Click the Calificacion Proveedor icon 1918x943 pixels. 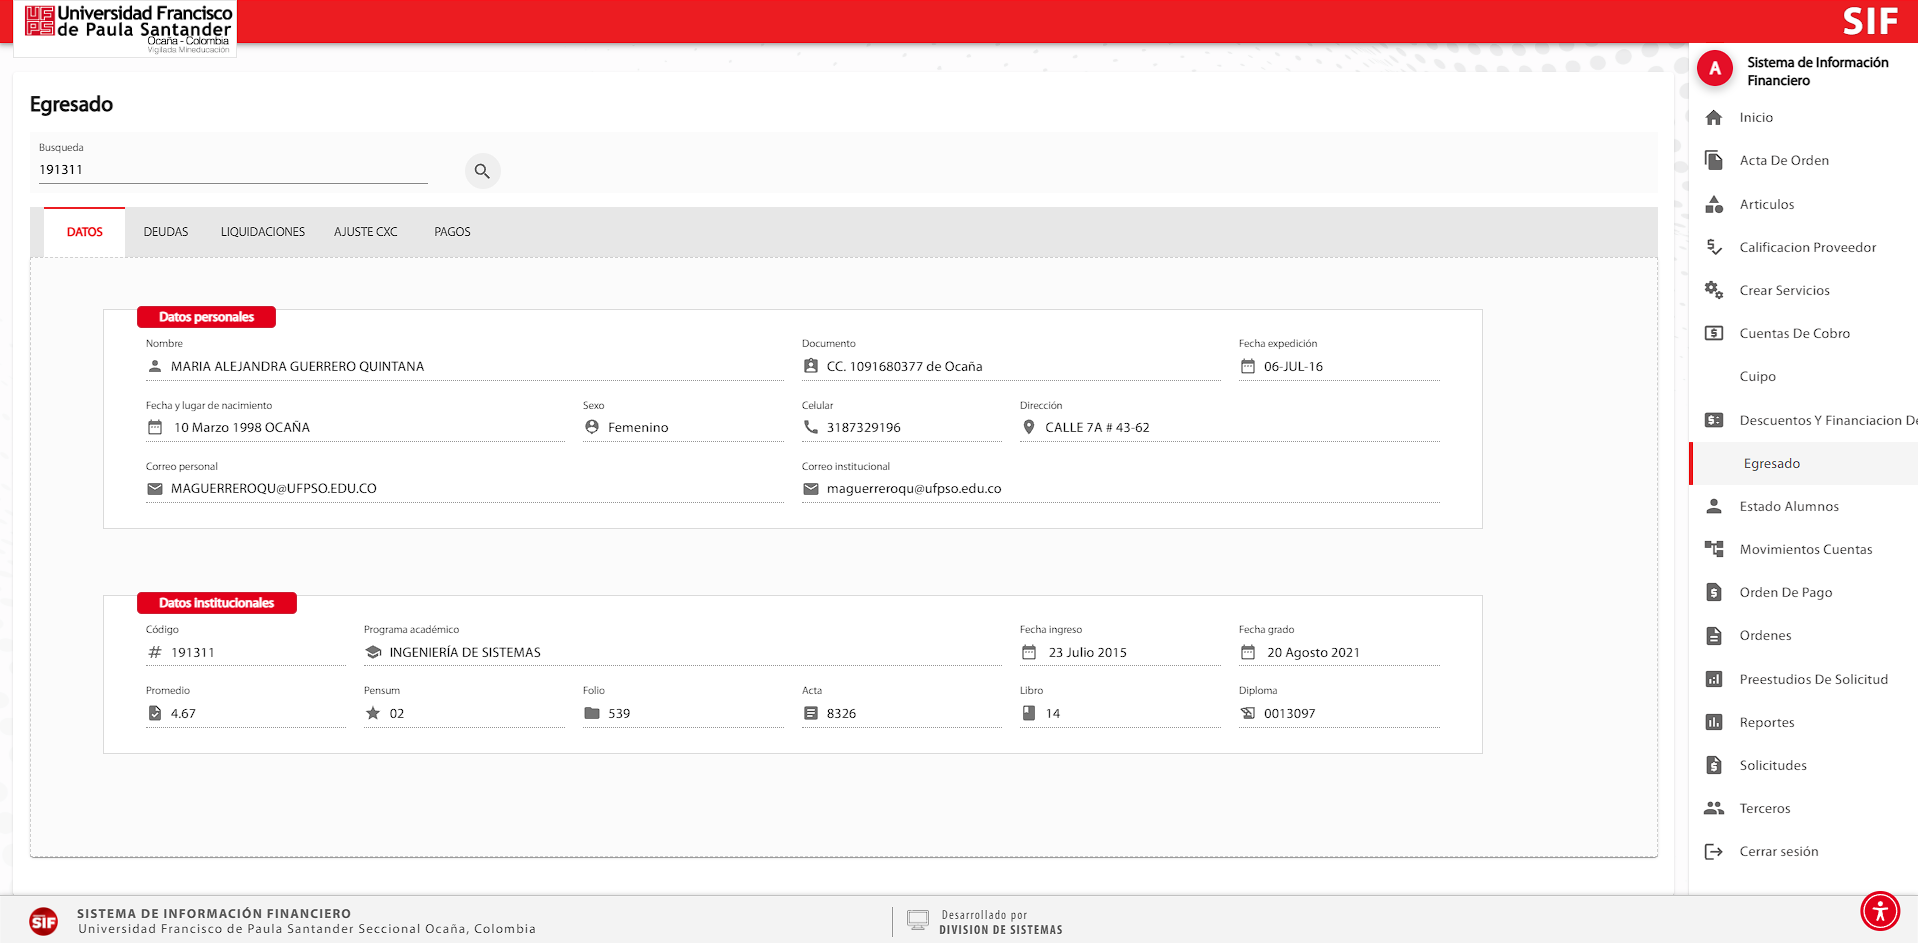(x=1714, y=247)
